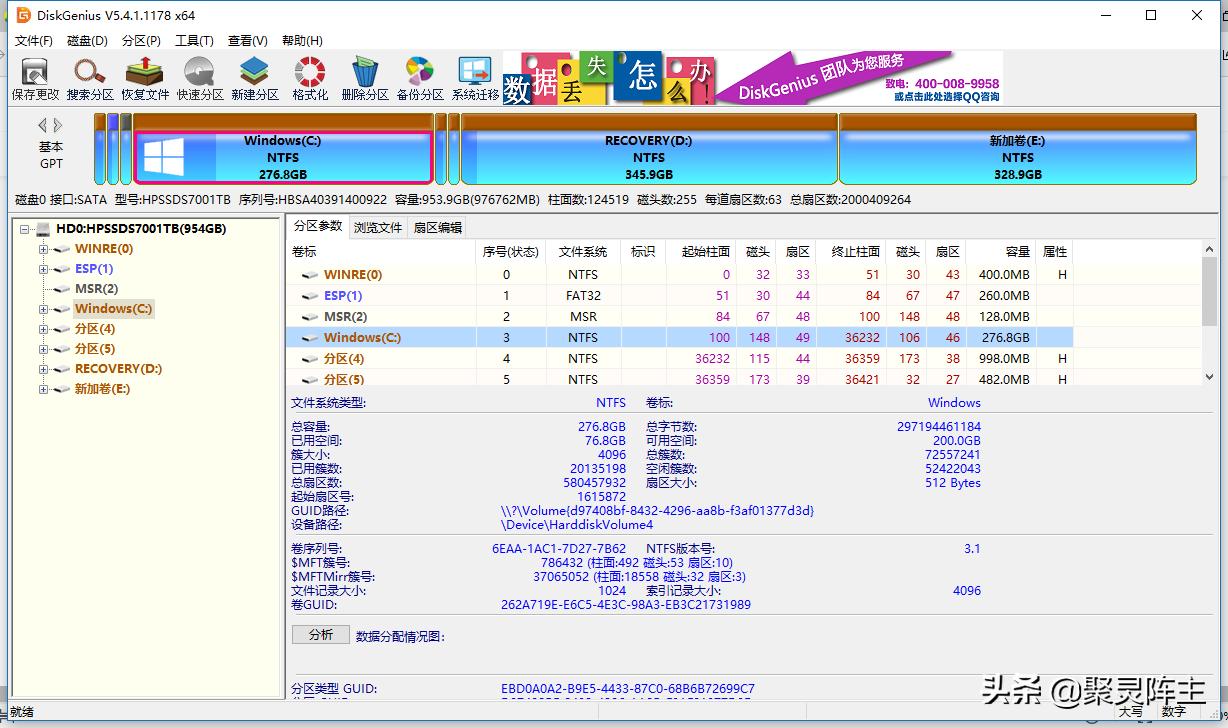Click the 数字 status bar indicator
Image resolution: width=1228 pixels, height=728 pixels.
click(1172, 713)
